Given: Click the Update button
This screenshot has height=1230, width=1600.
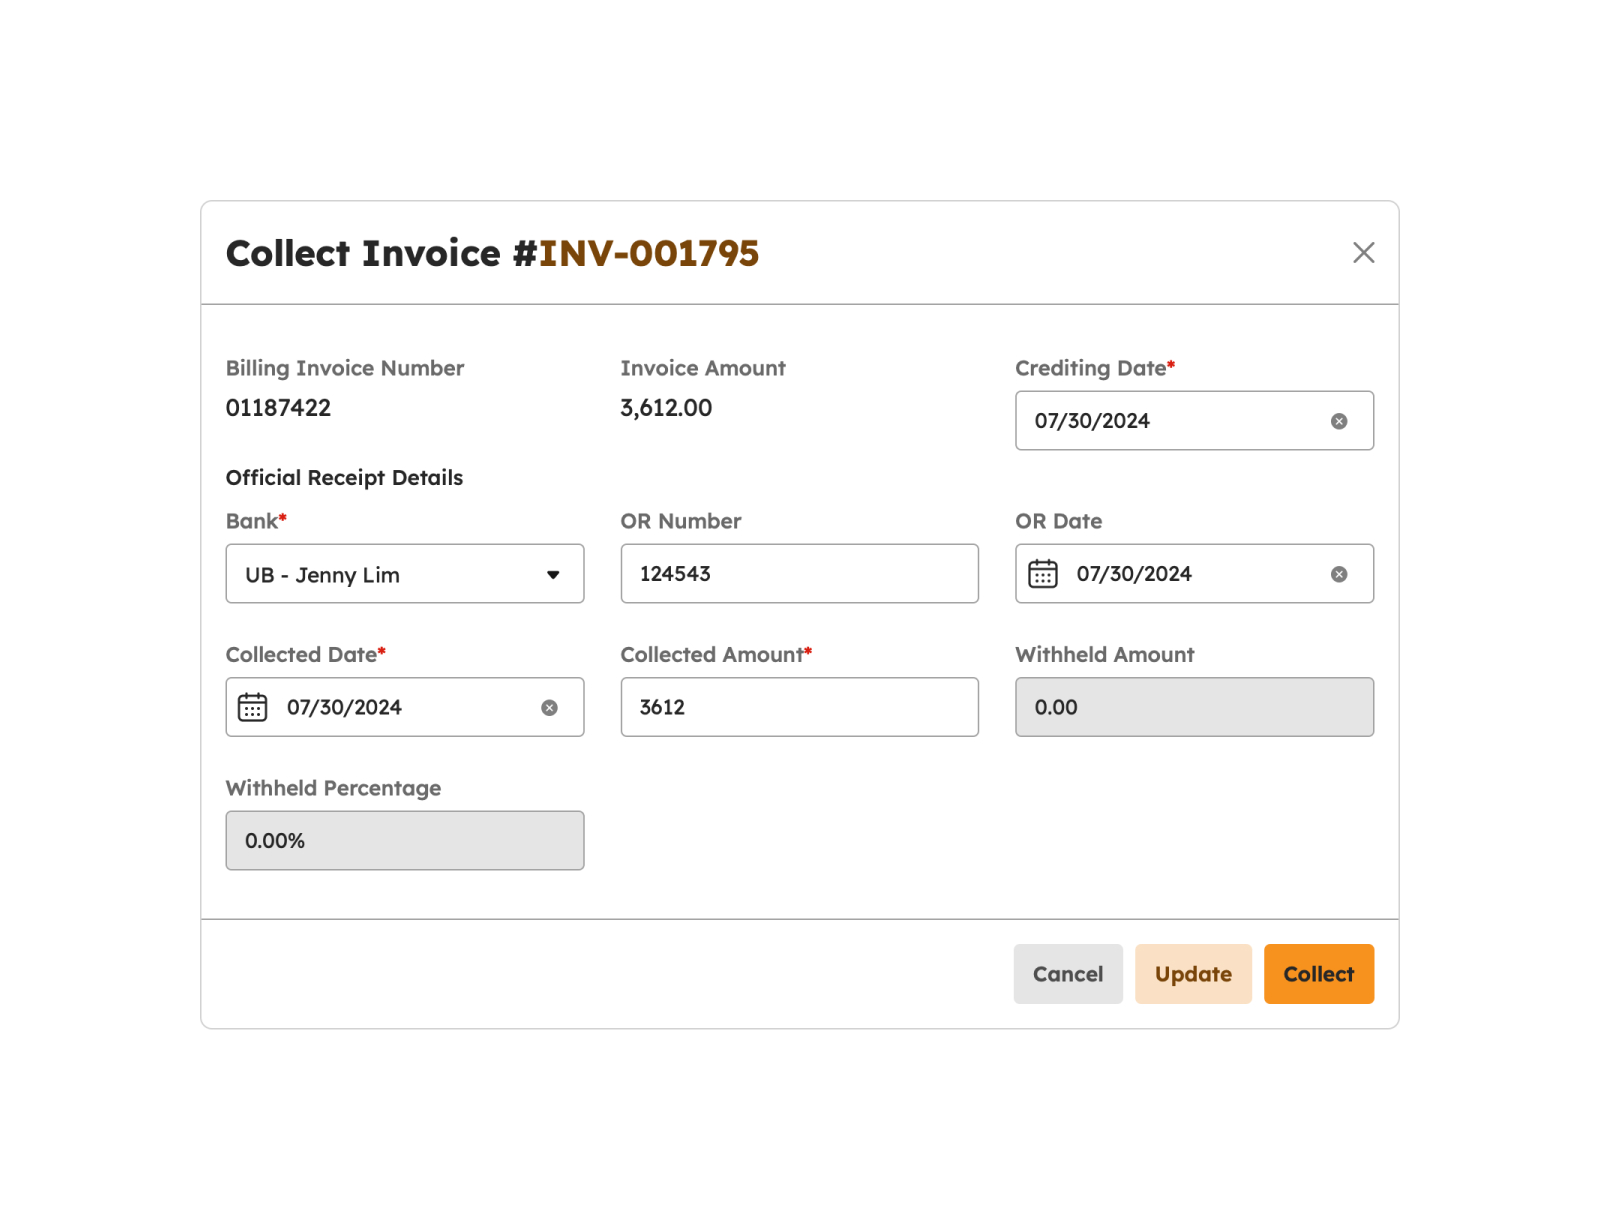Looking at the screenshot, I should click(1193, 974).
